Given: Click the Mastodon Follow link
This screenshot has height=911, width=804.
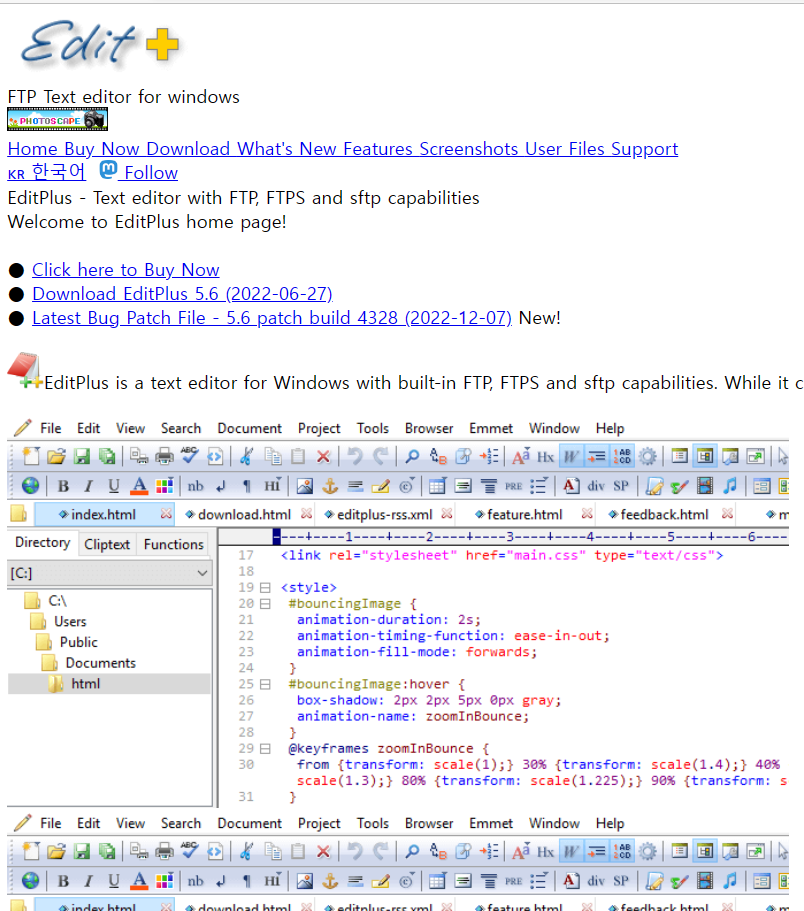Looking at the screenshot, I should tap(139, 172).
